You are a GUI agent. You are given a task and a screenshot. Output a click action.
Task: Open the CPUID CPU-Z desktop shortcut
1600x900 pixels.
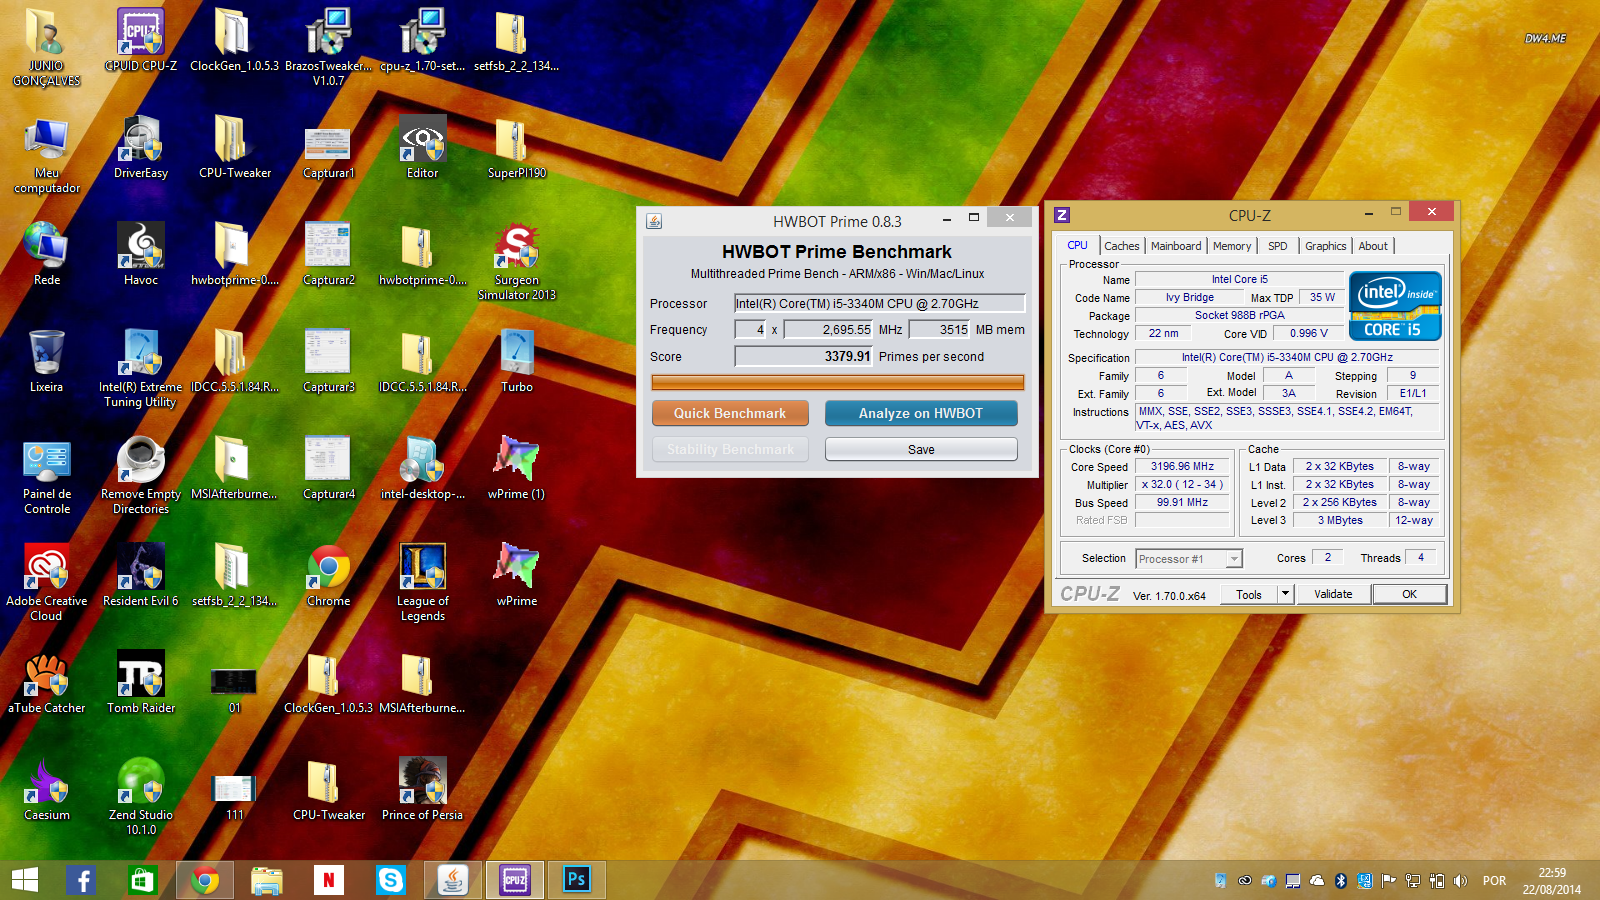click(x=141, y=41)
